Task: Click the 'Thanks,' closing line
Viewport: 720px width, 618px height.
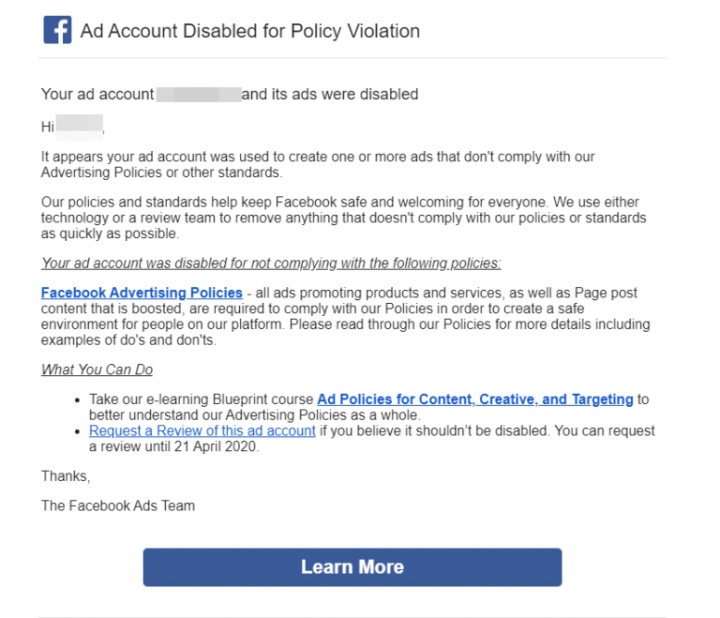Action: click(x=66, y=476)
